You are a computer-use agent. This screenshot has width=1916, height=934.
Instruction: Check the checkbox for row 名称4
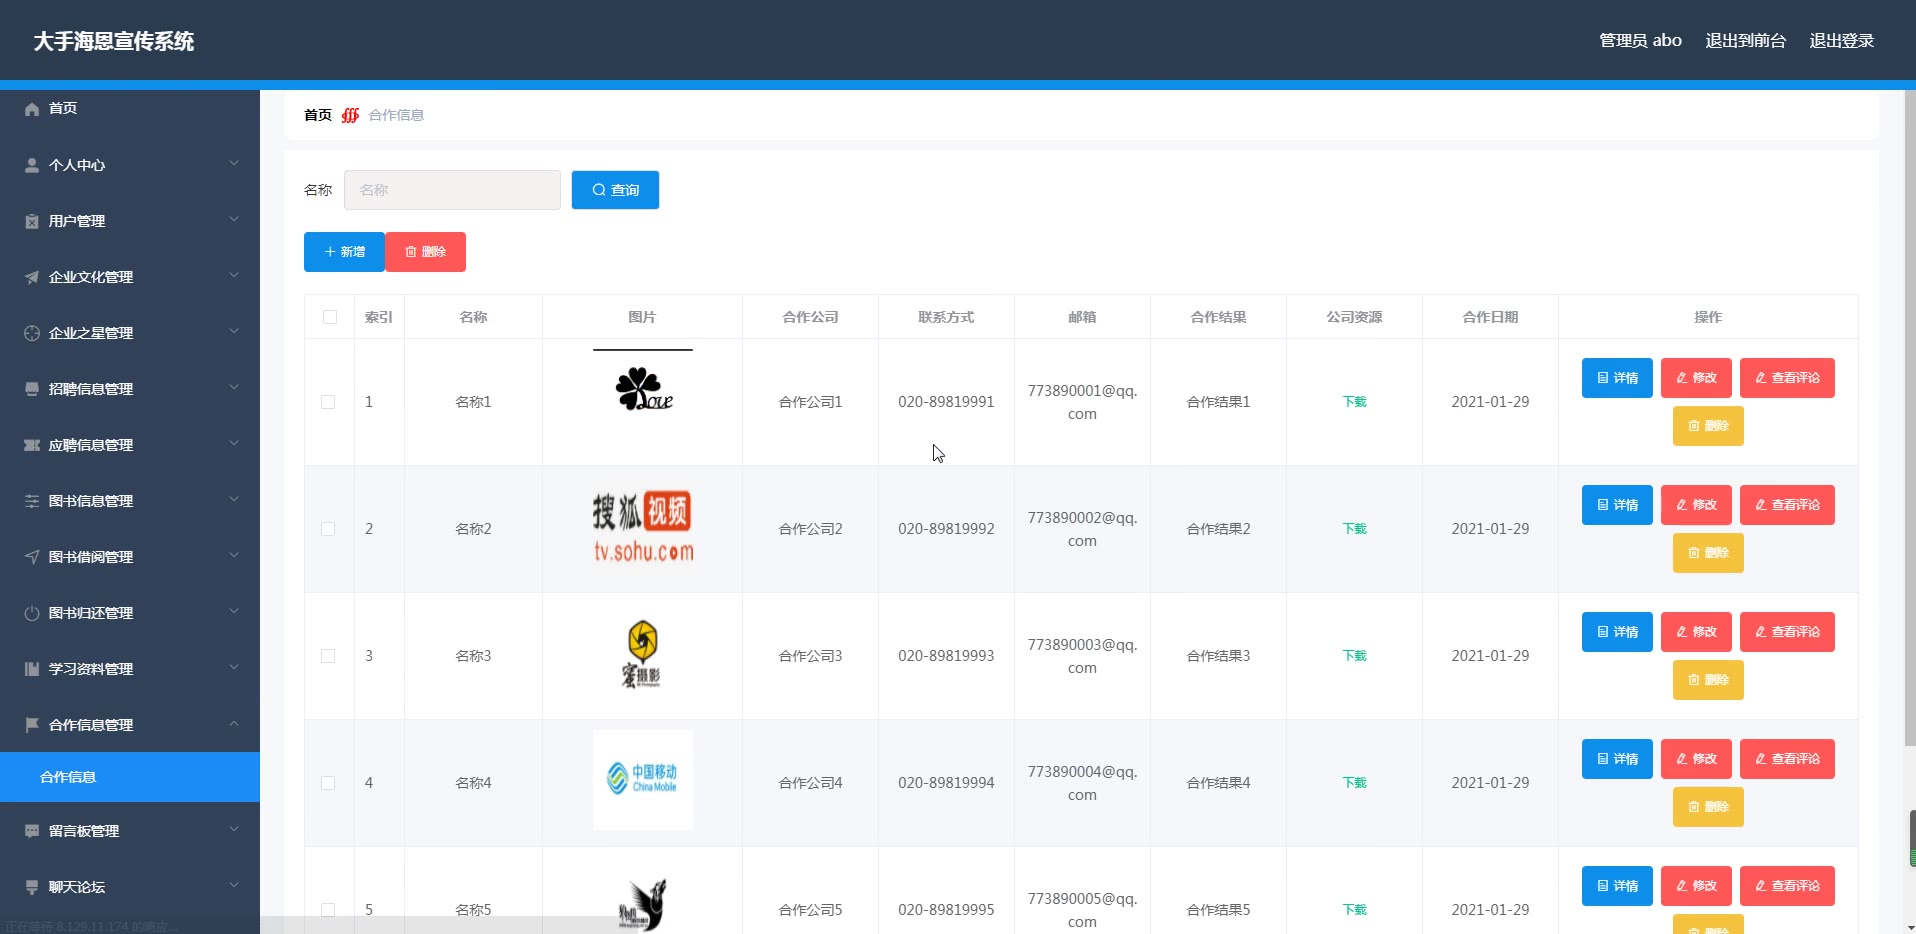coord(328,783)
